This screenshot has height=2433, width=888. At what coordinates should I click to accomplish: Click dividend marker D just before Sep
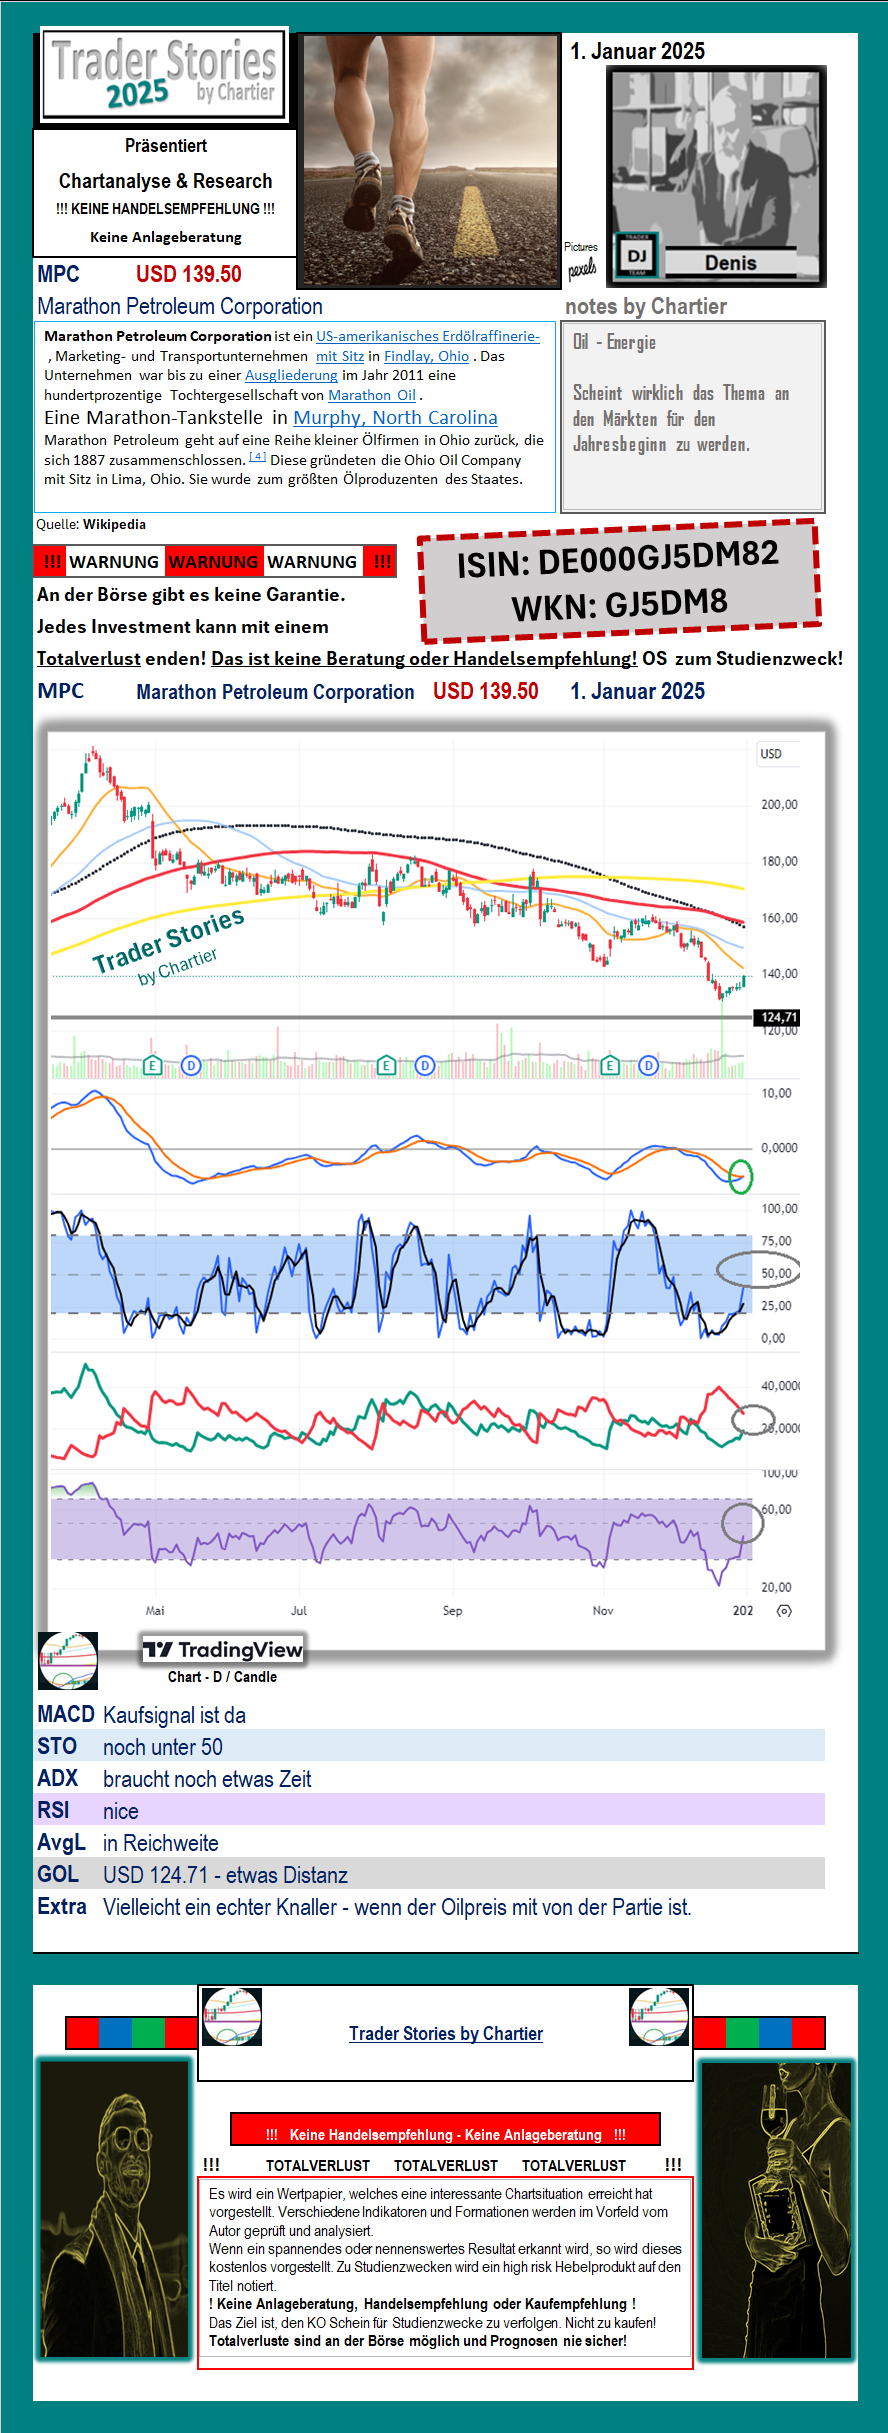click(425, 1066)
